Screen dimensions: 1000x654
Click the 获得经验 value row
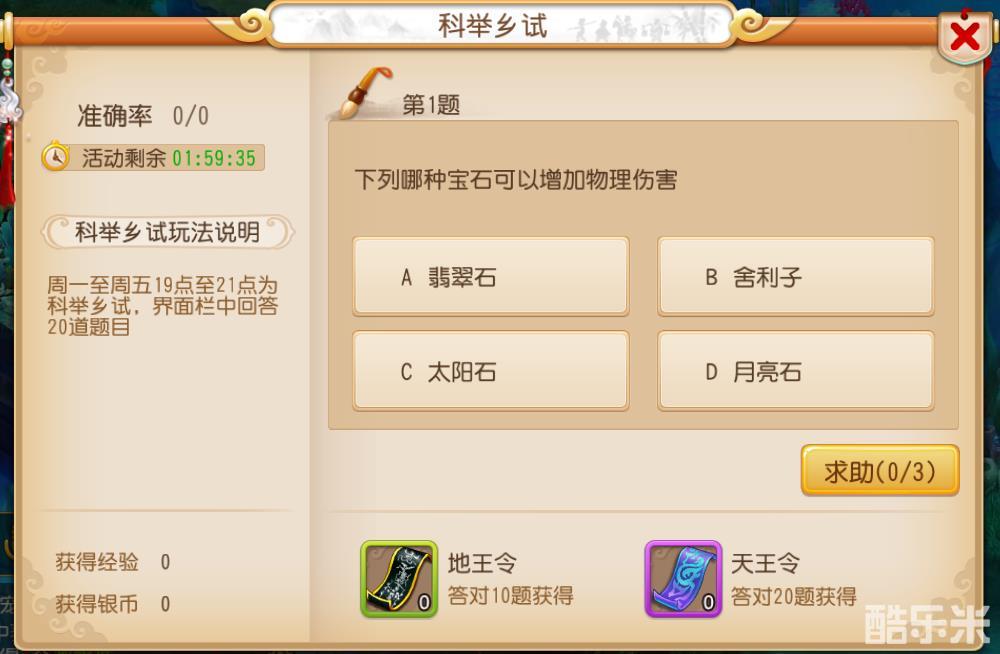pos(113,562)
